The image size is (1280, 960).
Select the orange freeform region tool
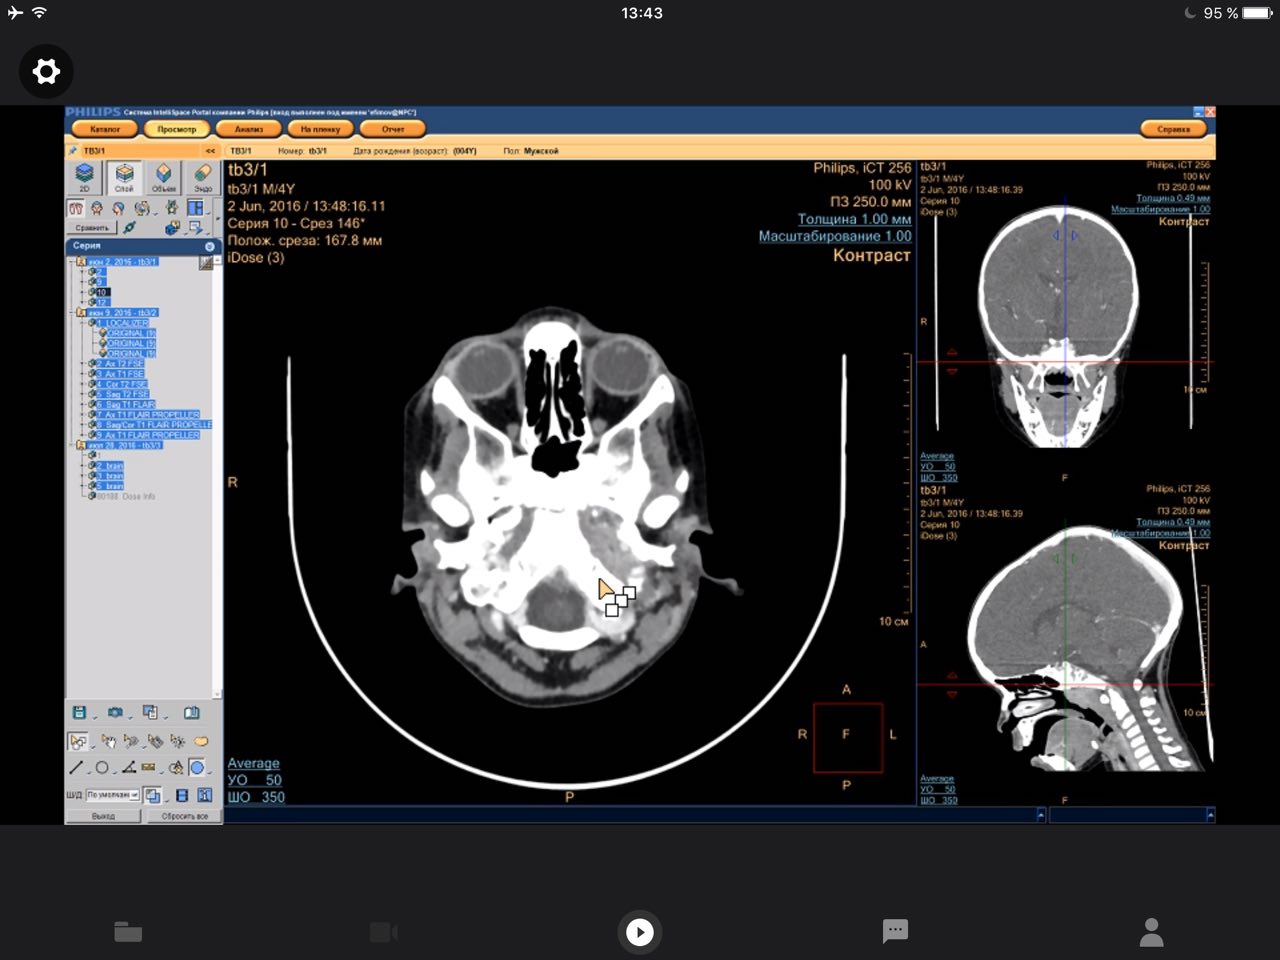[x=201, y=741]
